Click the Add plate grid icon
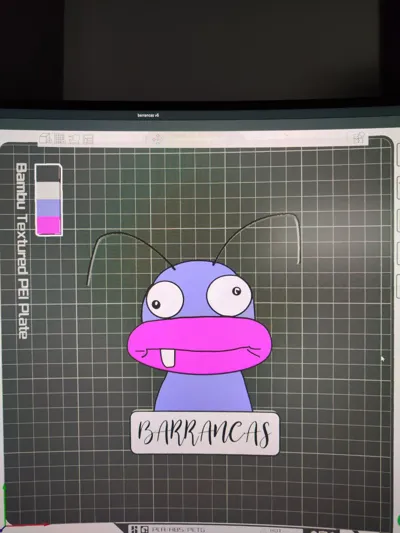The image size is (400, 533). [59, 138]
